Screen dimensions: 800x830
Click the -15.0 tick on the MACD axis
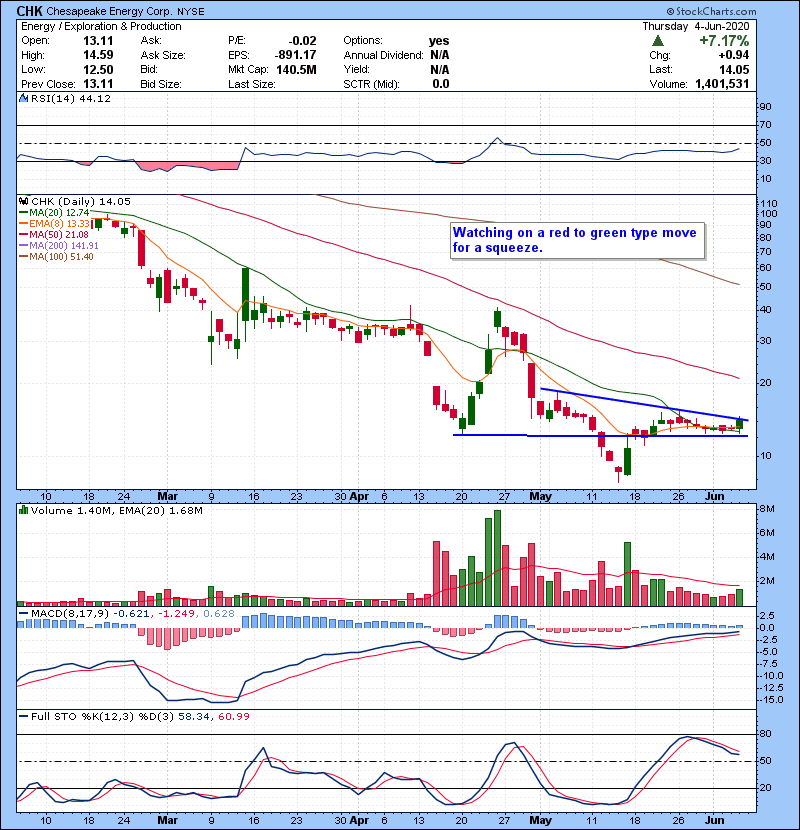(771, 700)
